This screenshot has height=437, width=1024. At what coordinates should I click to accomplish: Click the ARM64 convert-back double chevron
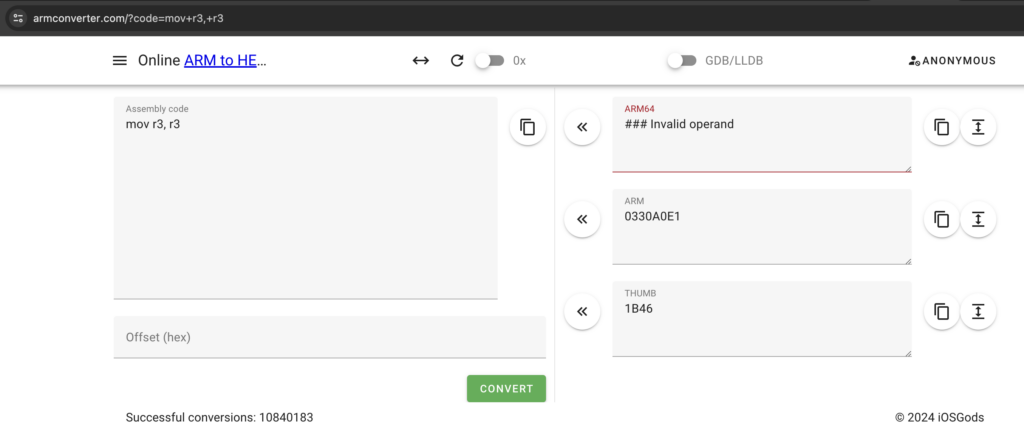click(x=583, y=127)
